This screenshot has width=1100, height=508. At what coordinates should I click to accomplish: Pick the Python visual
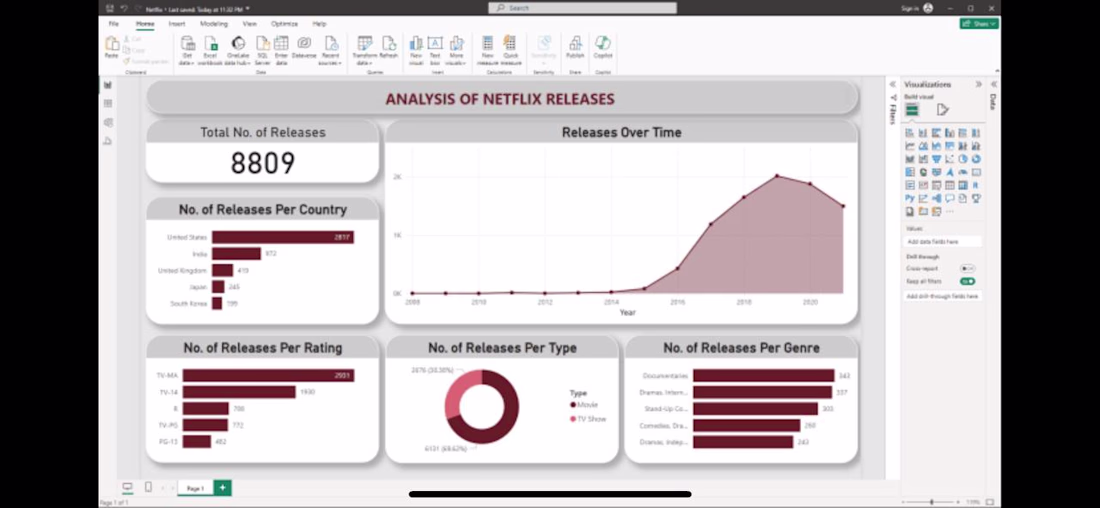click(x=910, y=199)
